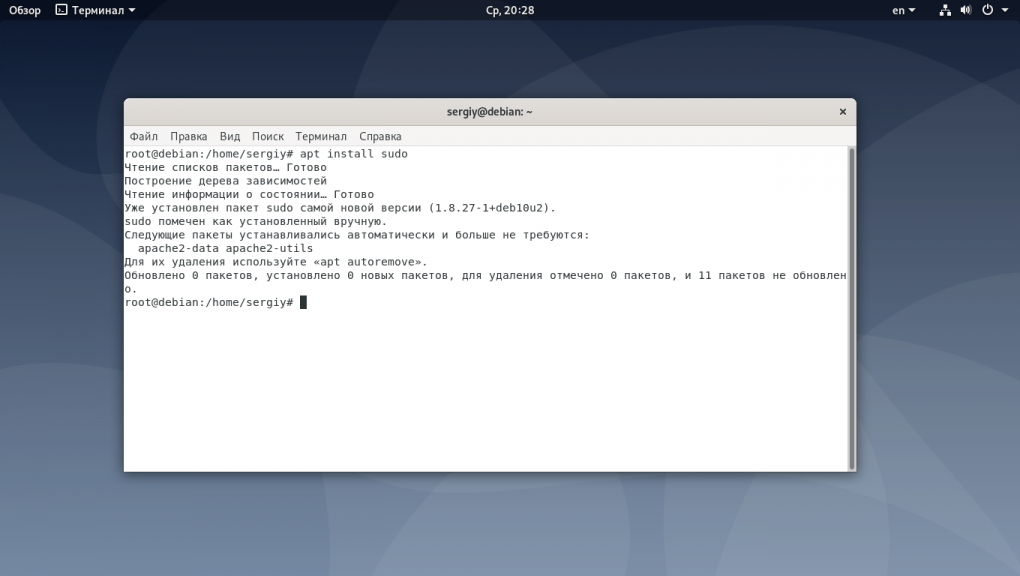Open the Терминал menu in the window menubar
This screenshot has width=1020, height=576.
point(321,136)
